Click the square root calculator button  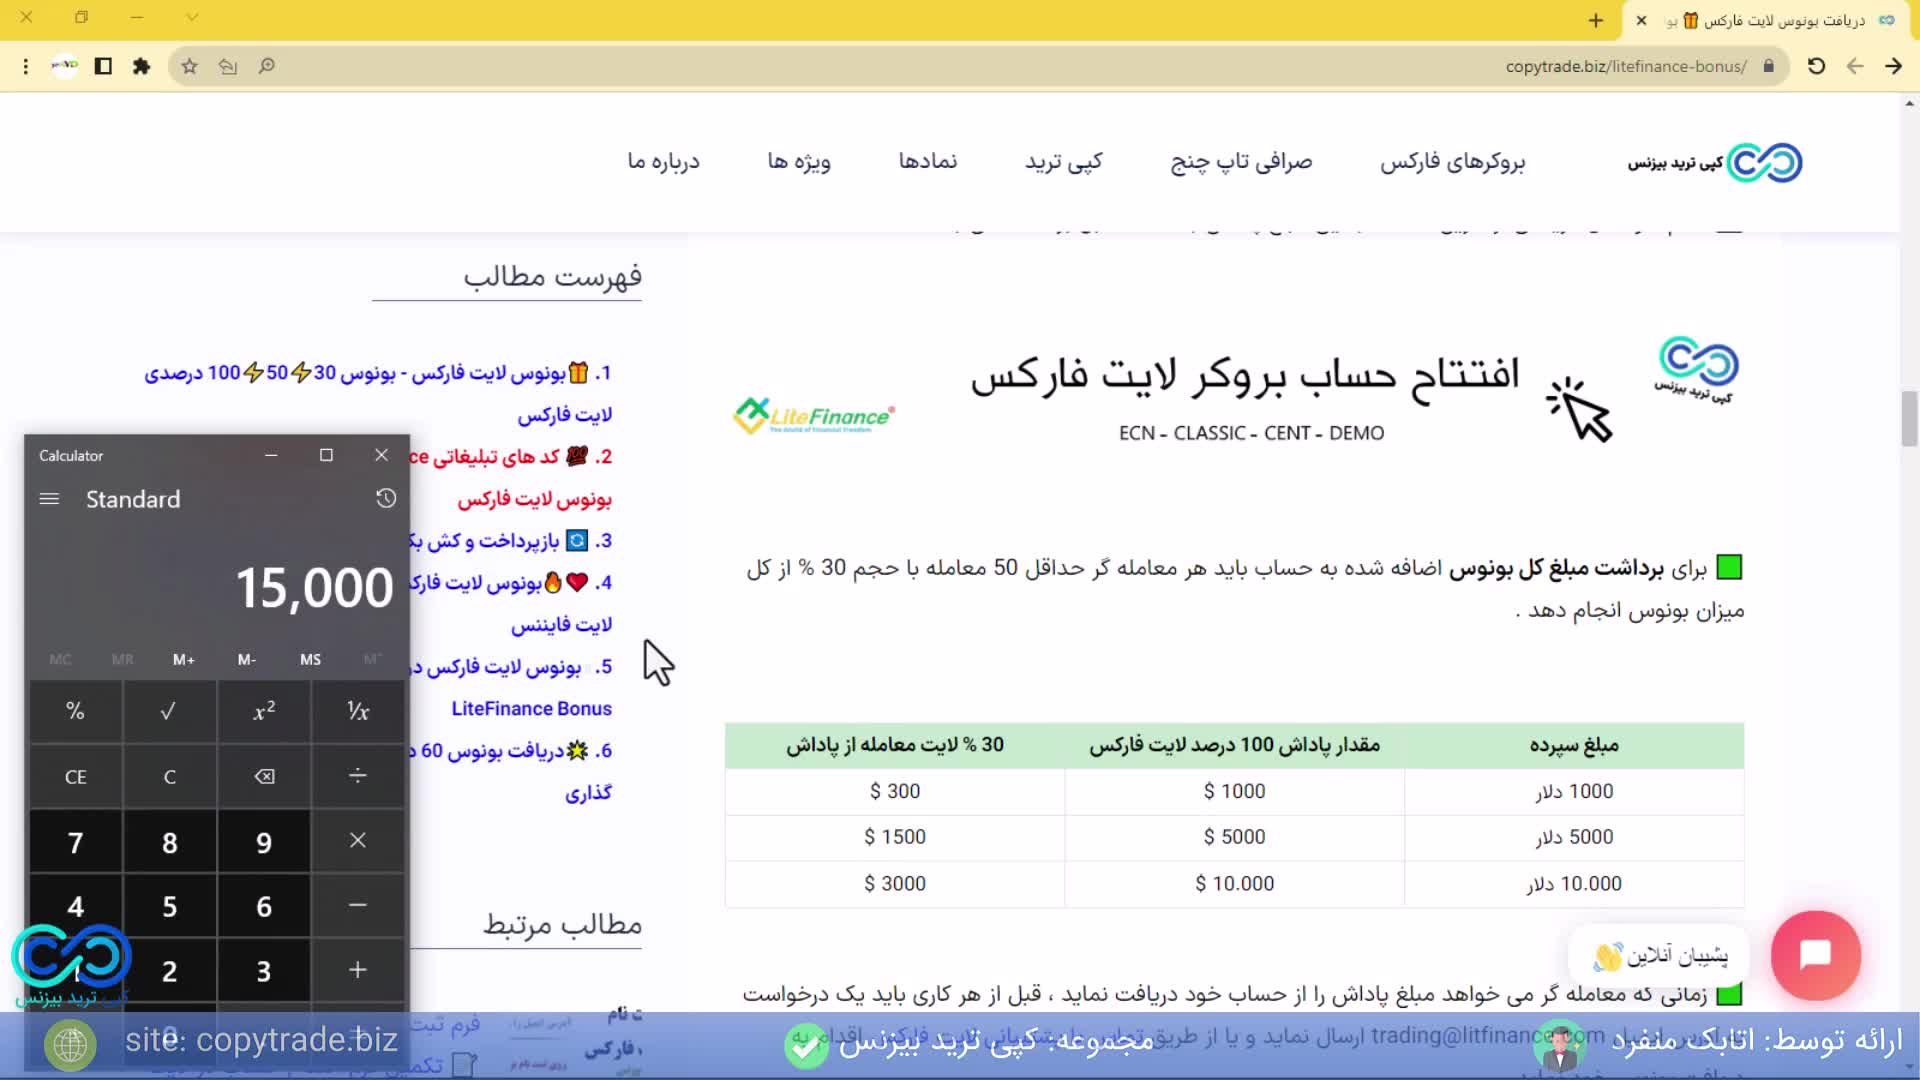169,711
